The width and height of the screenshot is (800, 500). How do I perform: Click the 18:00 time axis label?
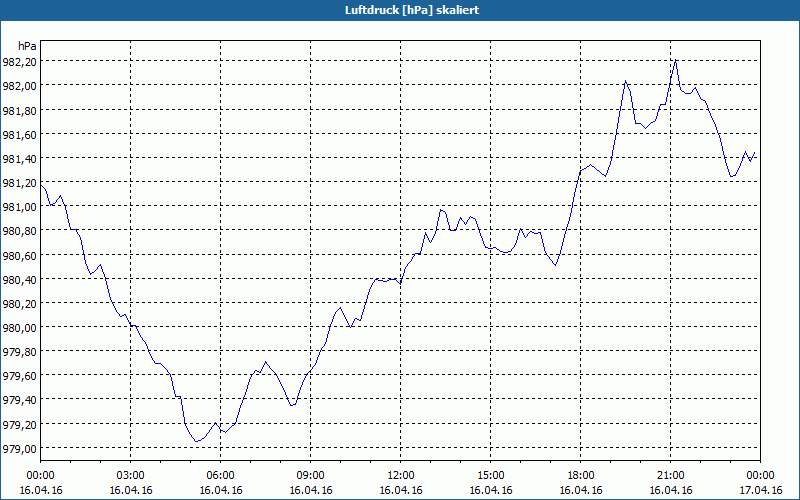pyautogui.click(x=581, y=476)
